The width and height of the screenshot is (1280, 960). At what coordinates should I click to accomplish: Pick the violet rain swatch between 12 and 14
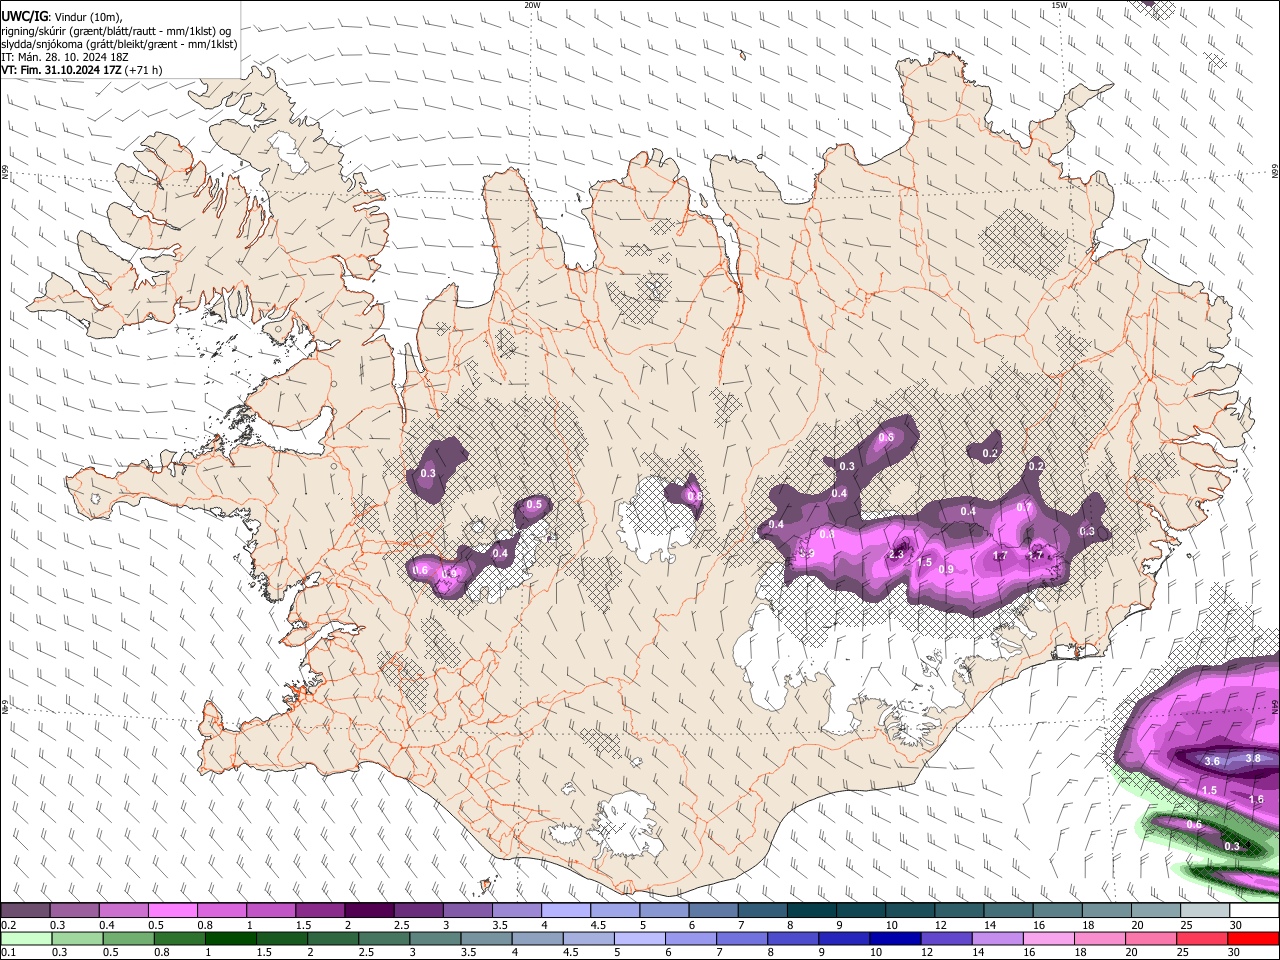(x=945, y=938)
